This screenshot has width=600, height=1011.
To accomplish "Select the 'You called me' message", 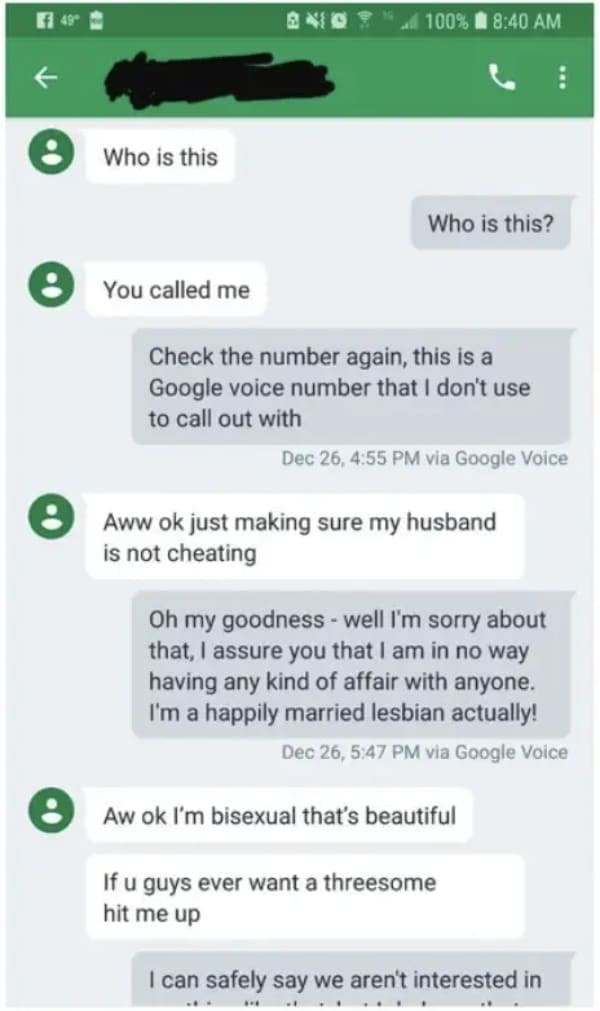I will coord(176,290).
